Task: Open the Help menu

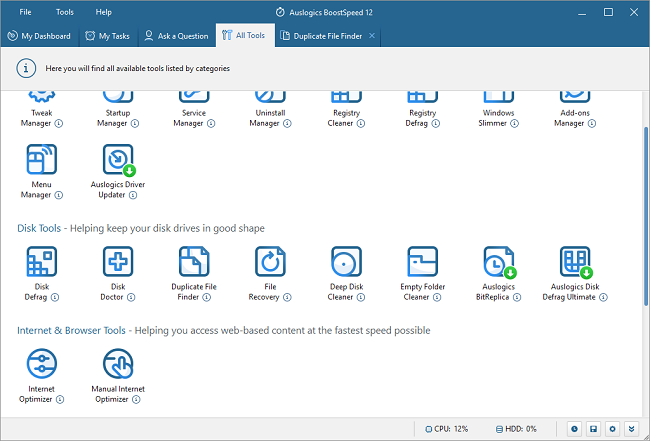Action: coord(103,12)
